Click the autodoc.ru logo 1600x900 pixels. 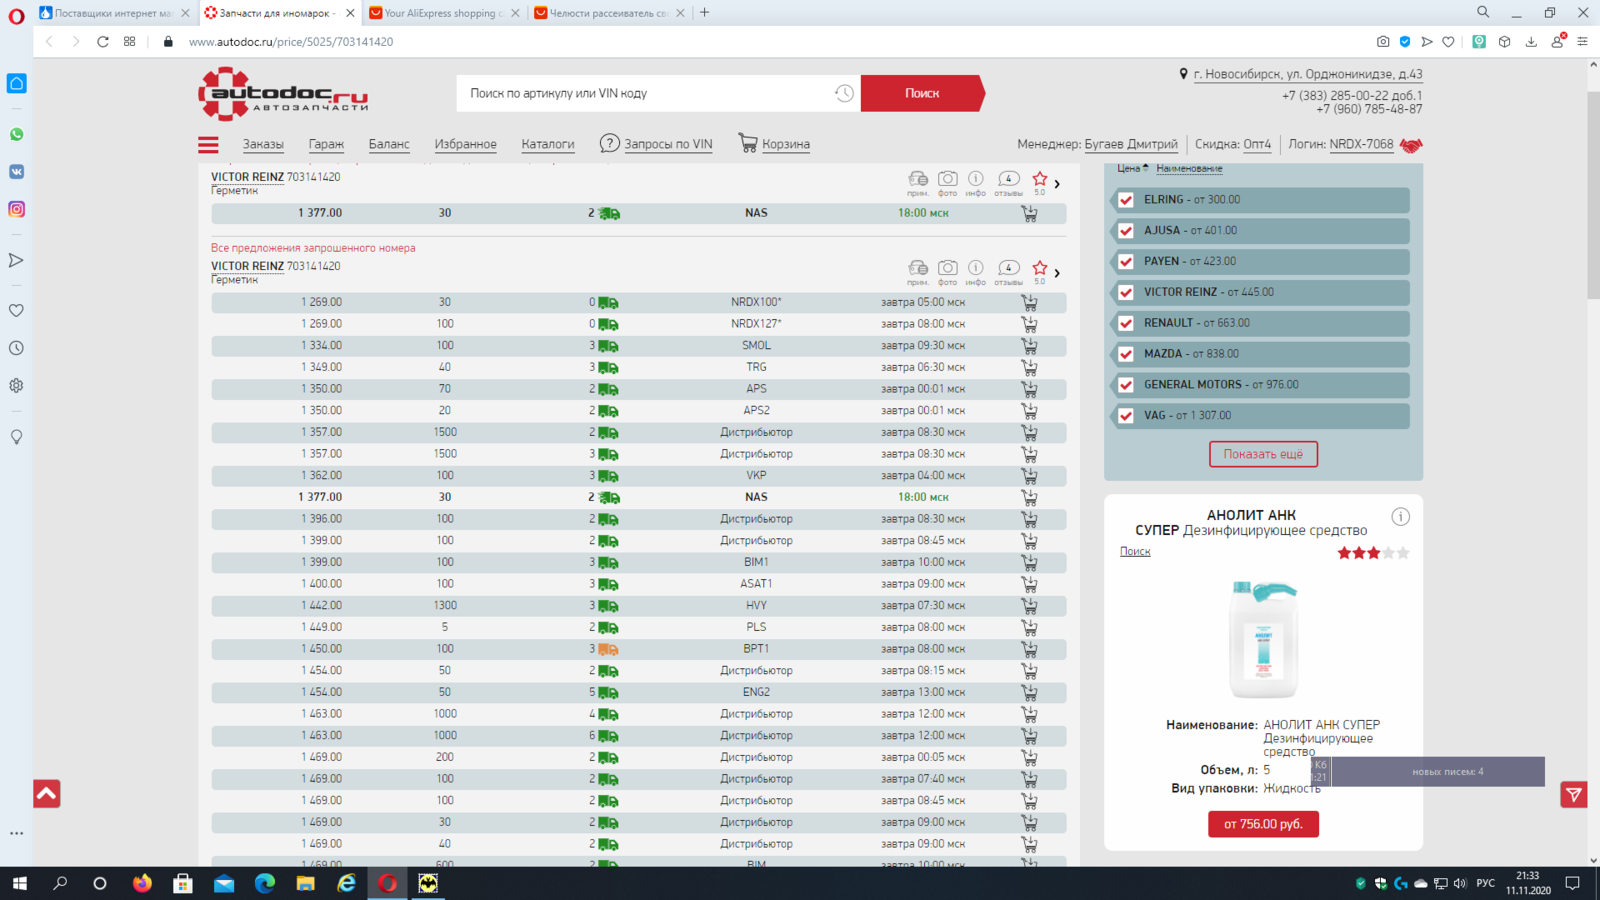[283, 94]
